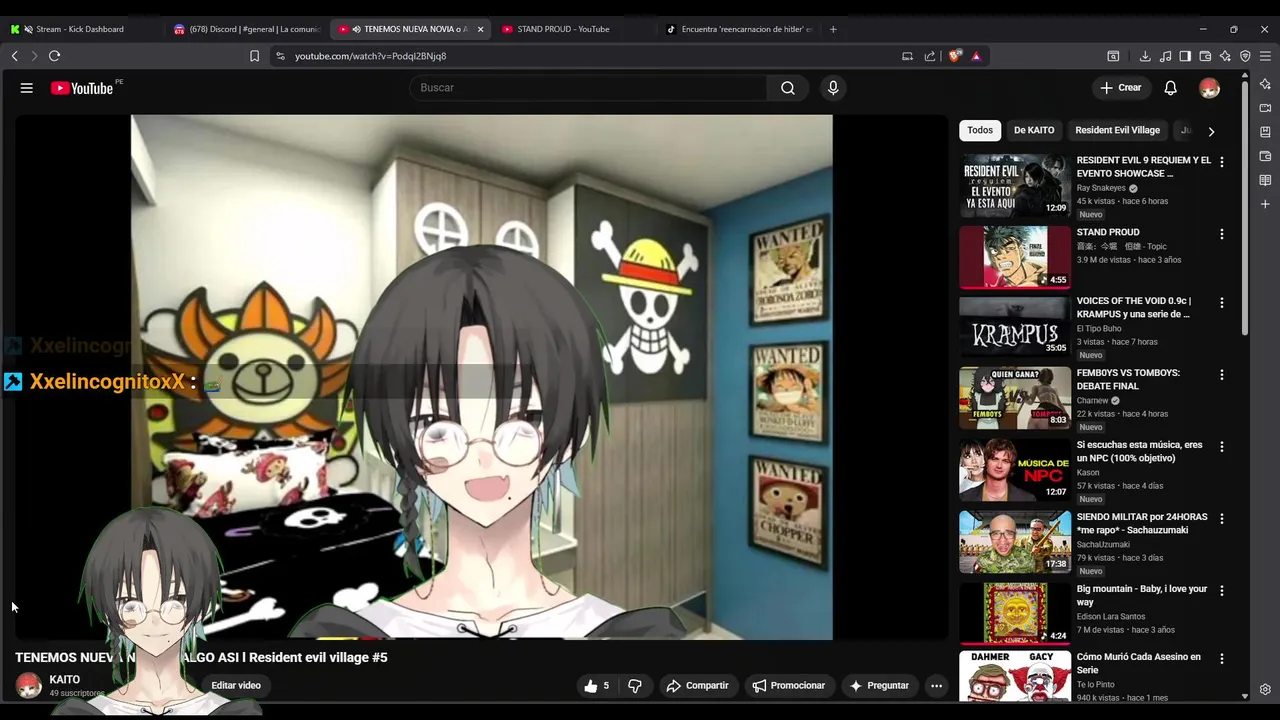
Task: Open options for VOICES OF THE VOID video
Action: (x=1221, y=302)
